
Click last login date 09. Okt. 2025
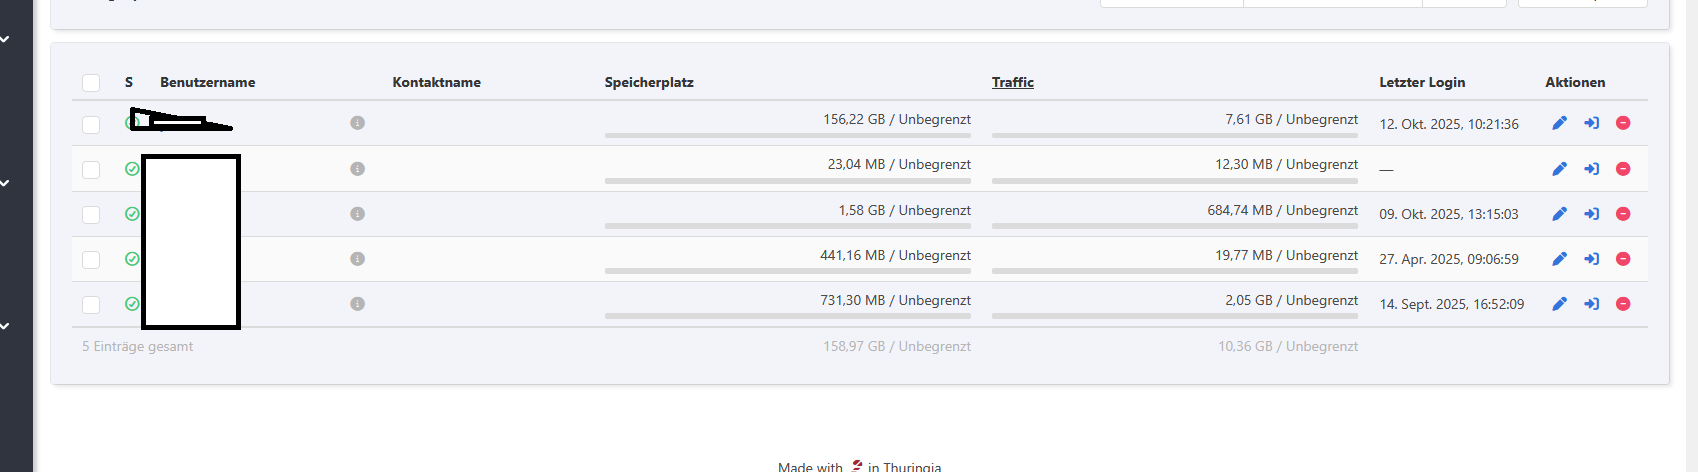tap(1448, 214)
